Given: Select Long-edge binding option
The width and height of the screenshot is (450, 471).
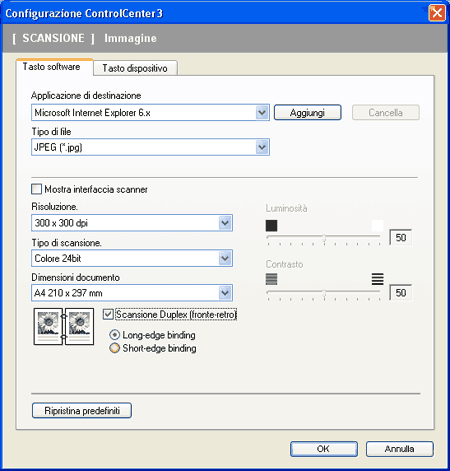Looking at the screenshot, I should click(114, 335).
